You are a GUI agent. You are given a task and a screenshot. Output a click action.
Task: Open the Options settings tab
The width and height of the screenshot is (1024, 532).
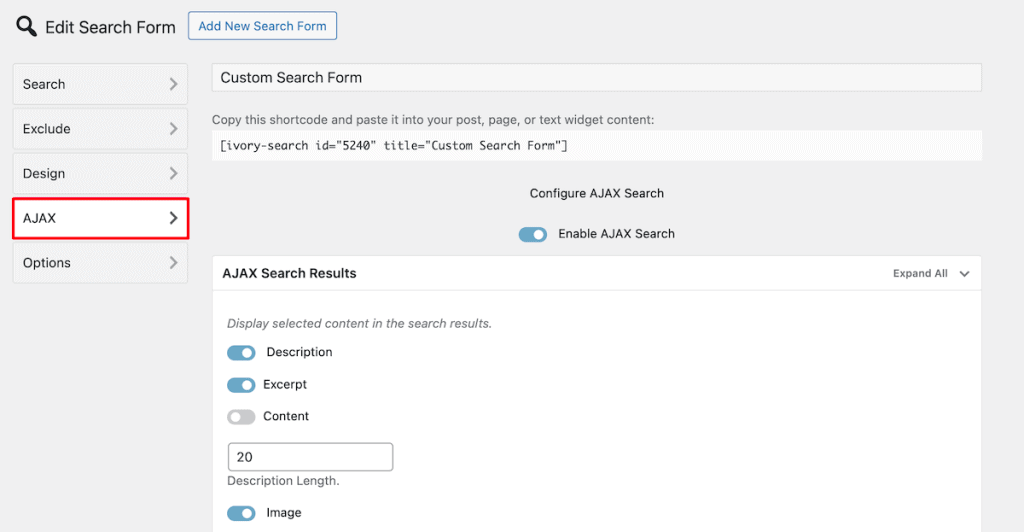pos(100,262)
